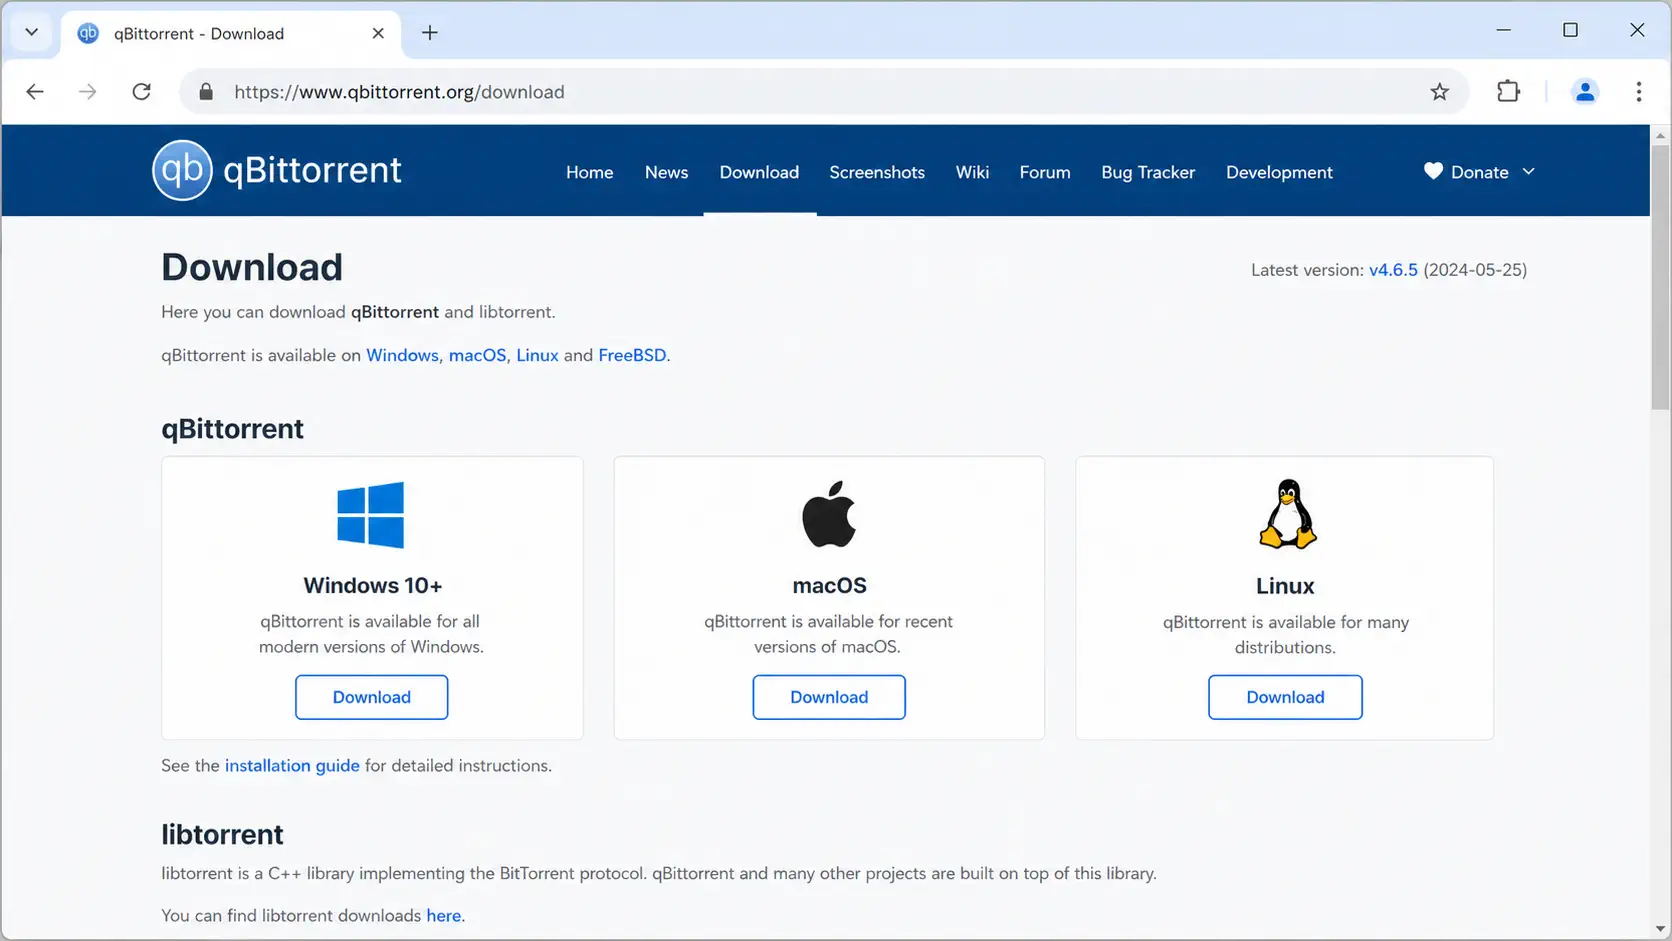View site security lock icon
Image resolution: width=1672 pixels, height=941 pixels.
206,92
